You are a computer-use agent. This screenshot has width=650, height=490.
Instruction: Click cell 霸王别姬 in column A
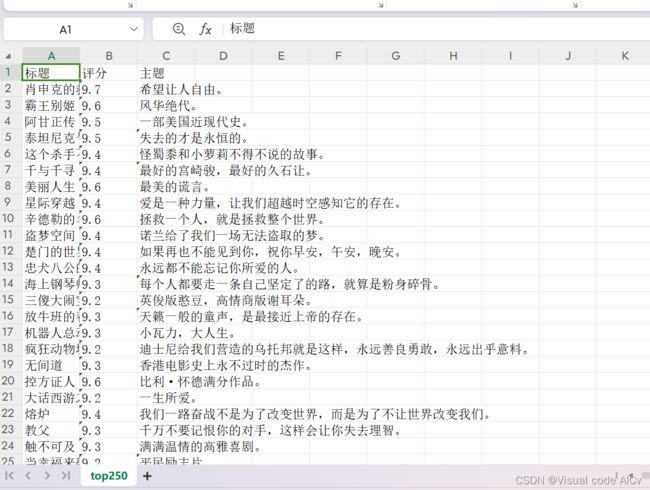[51, 105]
